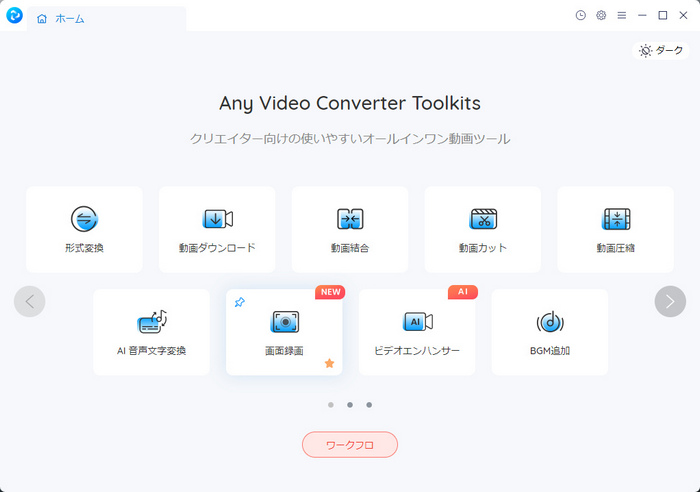Open the 画面録画 screen recorder tool
Image resolution: width=700 pixels, height=492 pixels.
pos(284,332)
